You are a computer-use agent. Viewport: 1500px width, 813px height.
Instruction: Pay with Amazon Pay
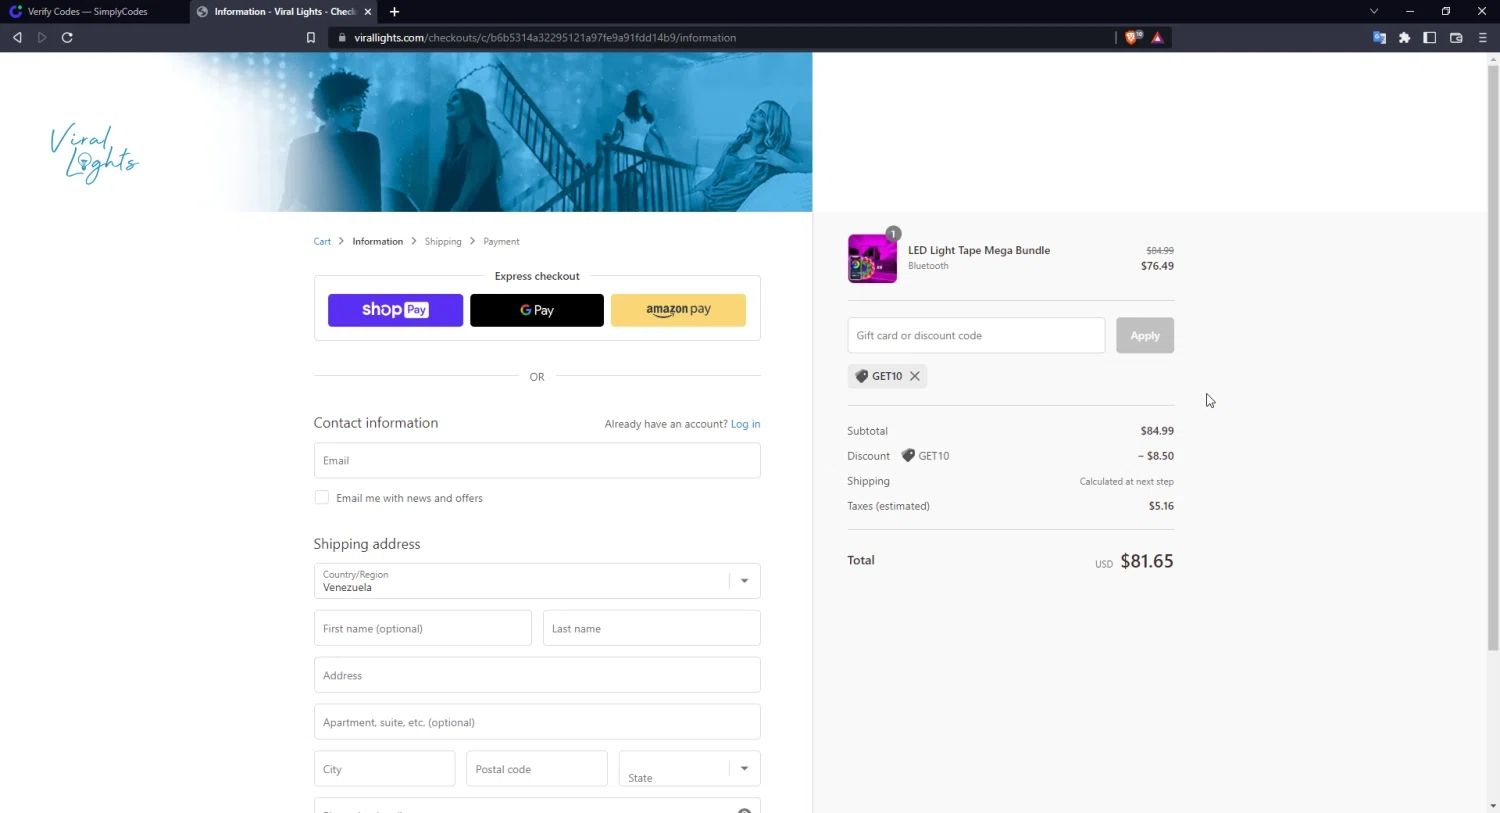click(678, 310)
